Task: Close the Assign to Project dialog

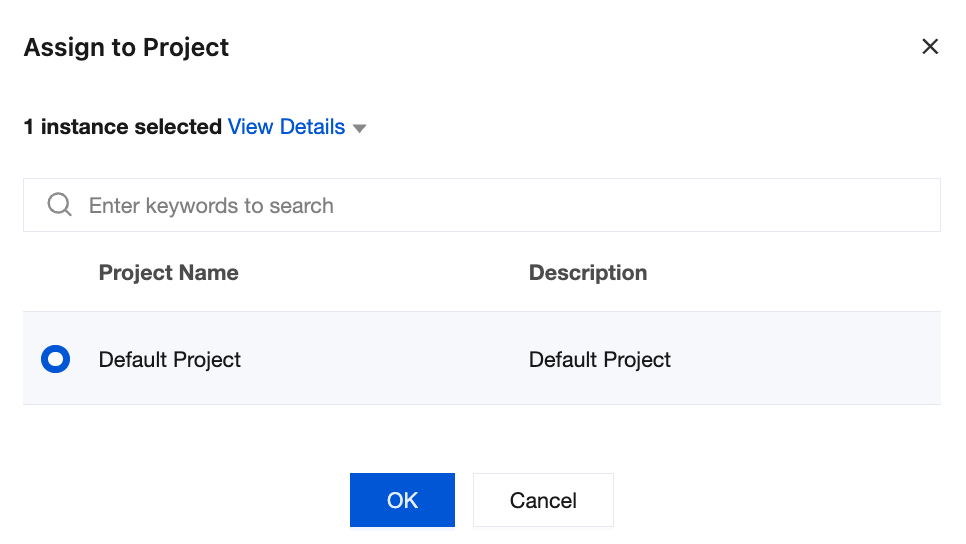Action: [x=930, y=47]
